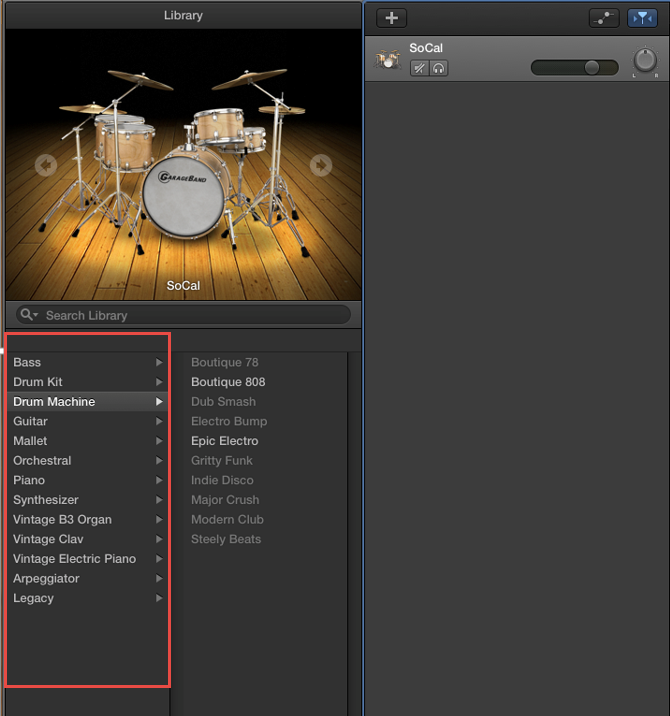Select the SoCal track header name
Screen dimensions: 670x716
pyautogui.click(x=426, y=48)
